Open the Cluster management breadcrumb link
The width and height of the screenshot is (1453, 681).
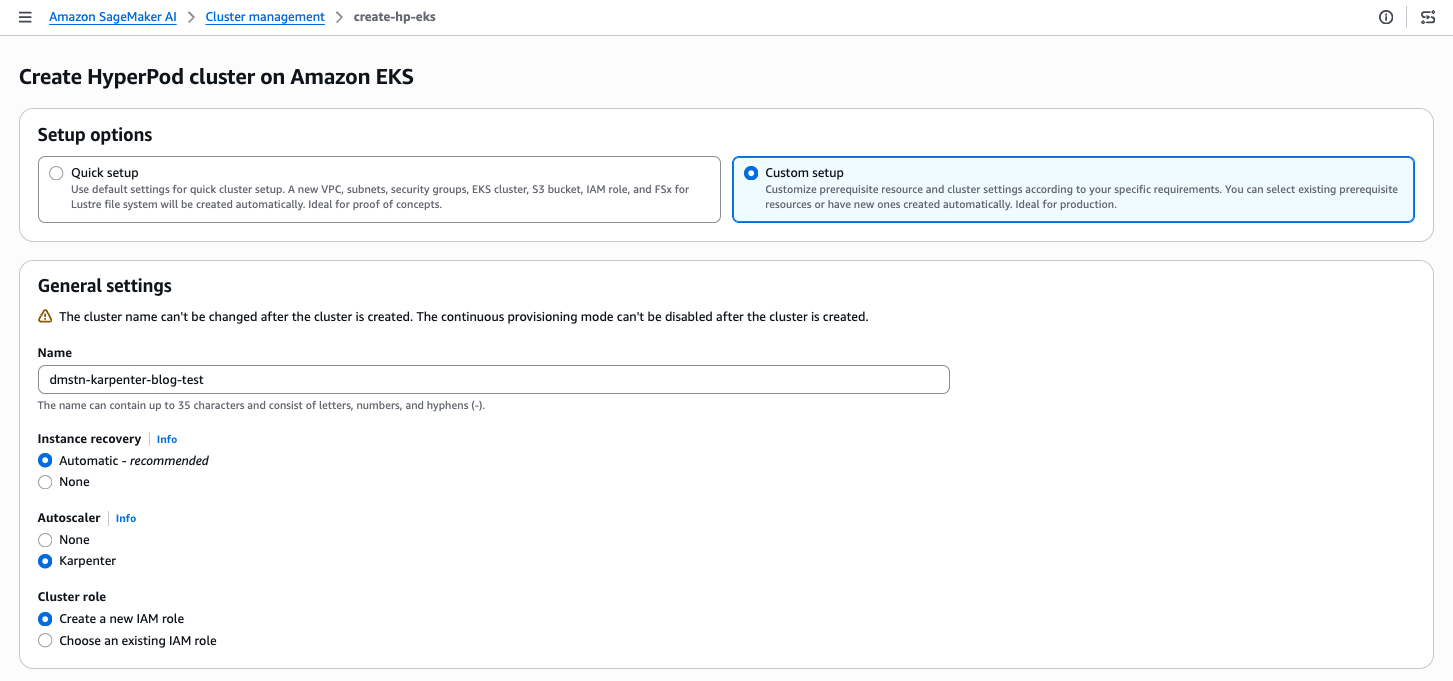pyautogui.click(x=265, y=17)
